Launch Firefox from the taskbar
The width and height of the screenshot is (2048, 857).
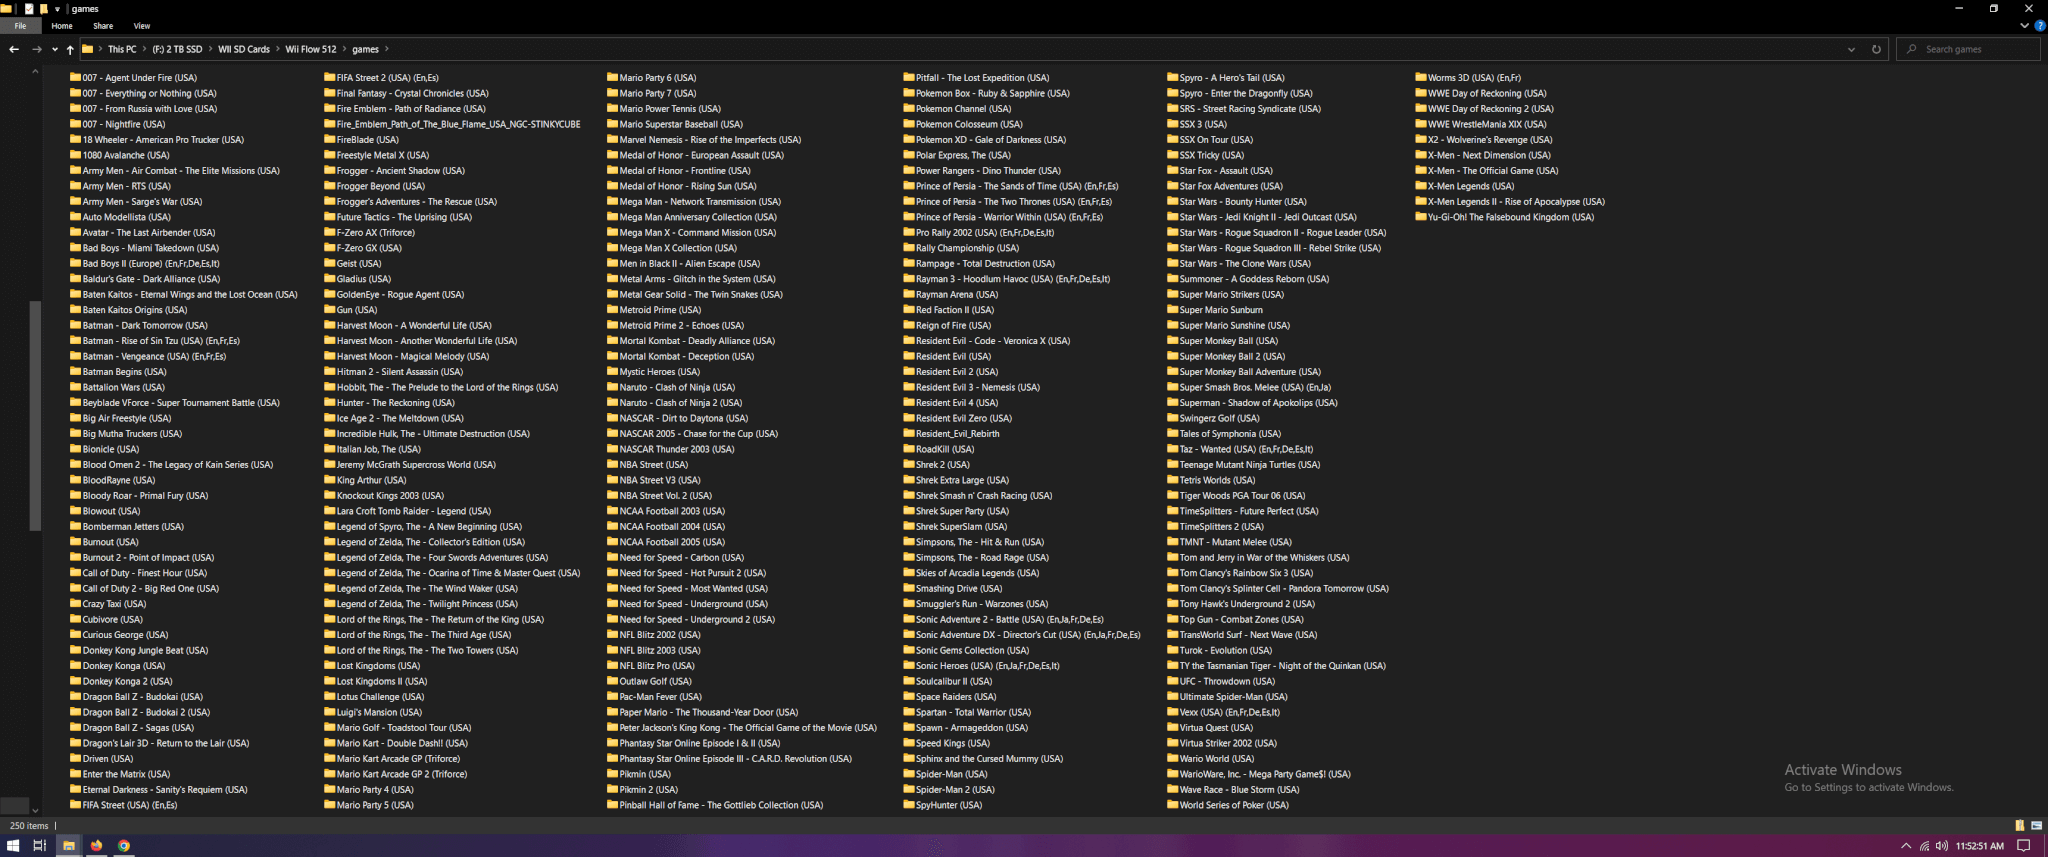point(96,845)
